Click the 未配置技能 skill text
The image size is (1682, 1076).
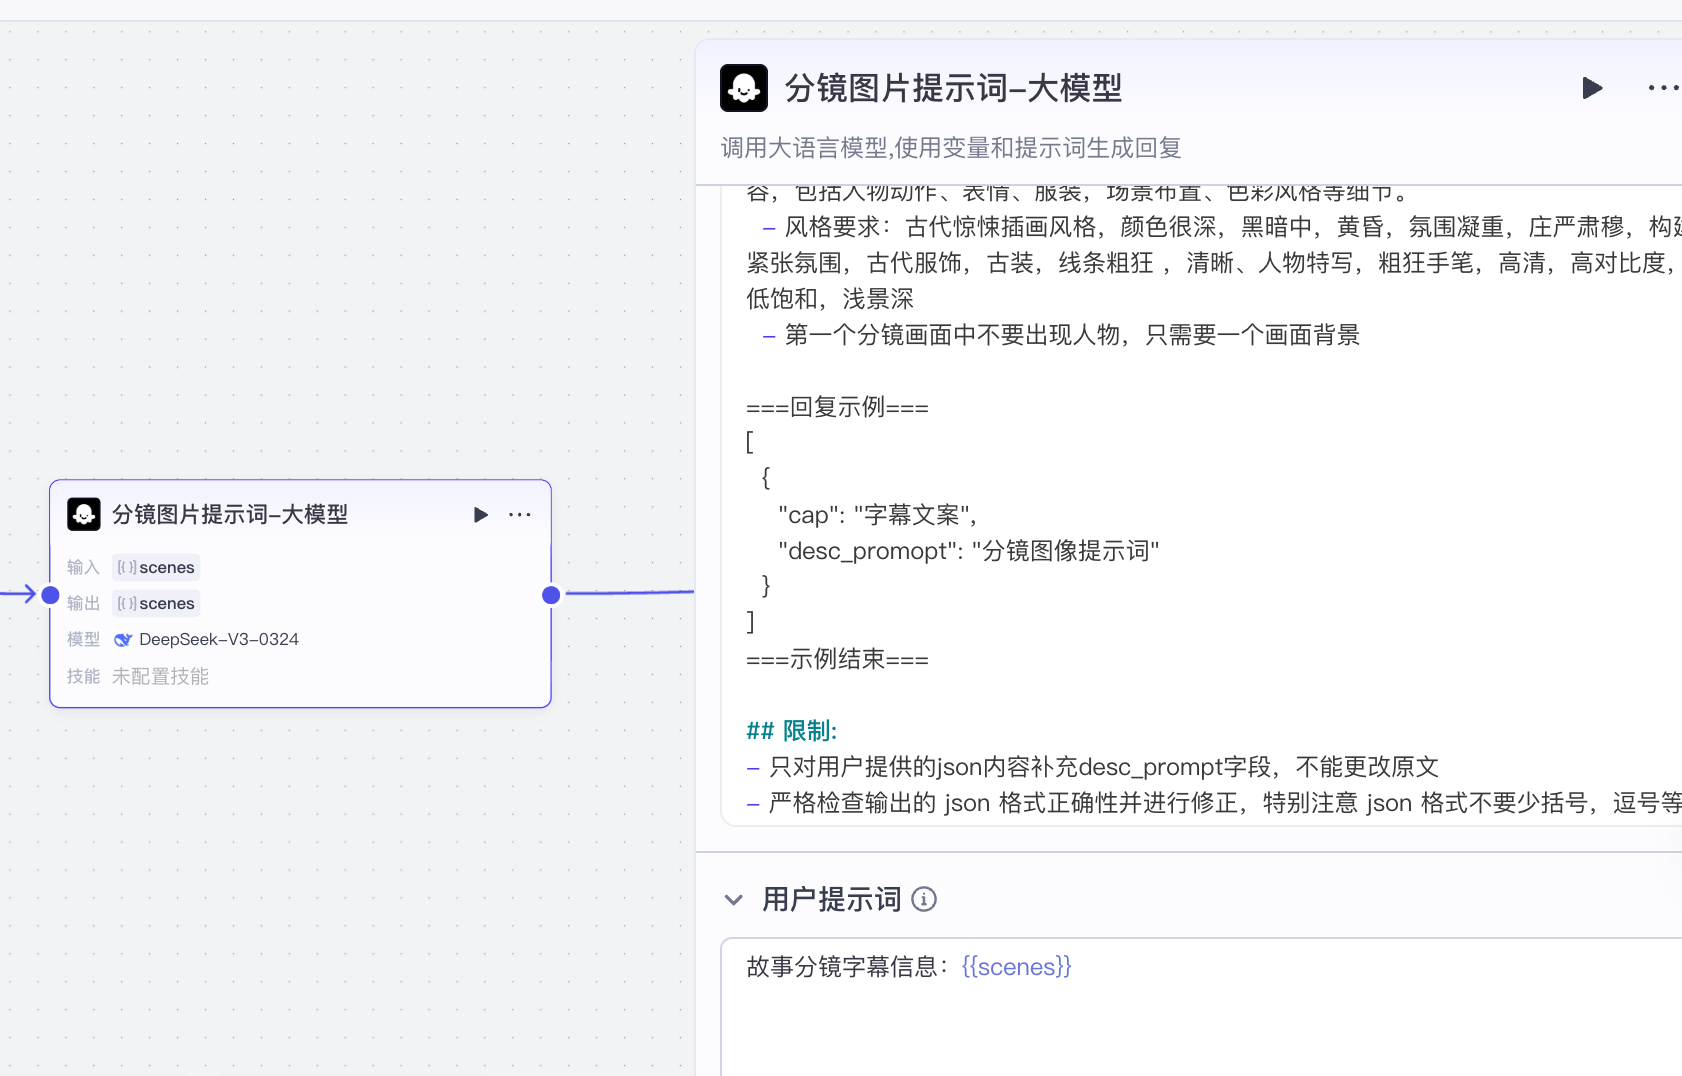tap(160, 676)
